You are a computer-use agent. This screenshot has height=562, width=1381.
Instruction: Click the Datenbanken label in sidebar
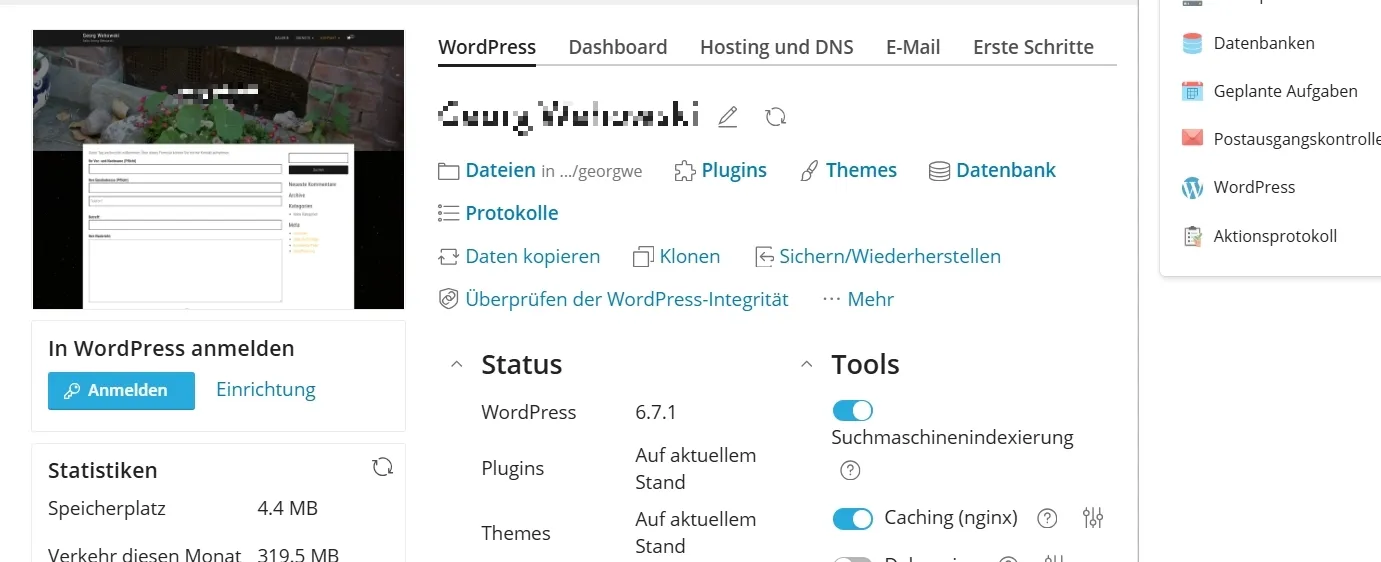[x=1264, y=43]
